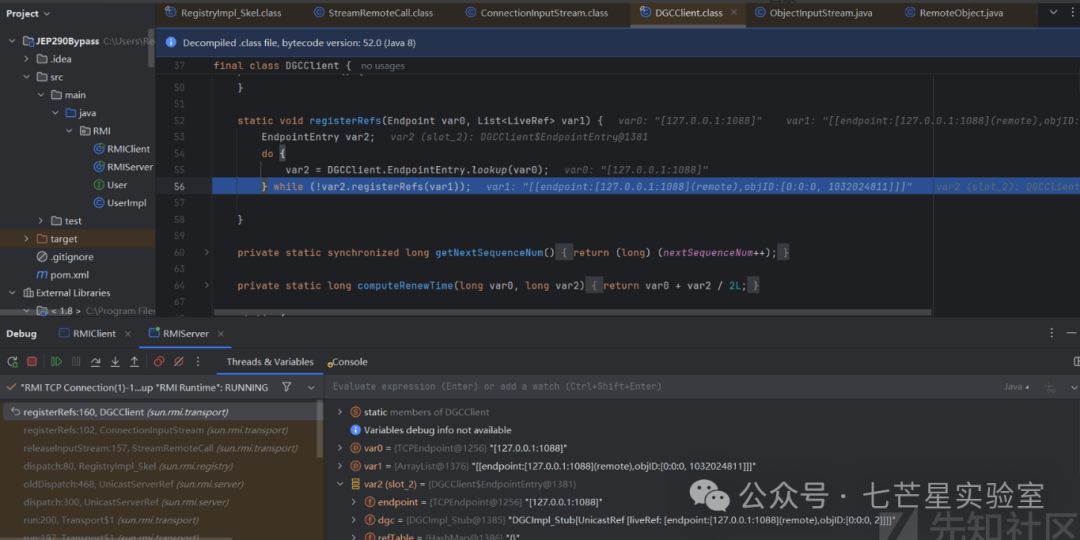Expand the var0 TCPEndpoint variable node
This screenshot has height=540, width=1080.
340,448
